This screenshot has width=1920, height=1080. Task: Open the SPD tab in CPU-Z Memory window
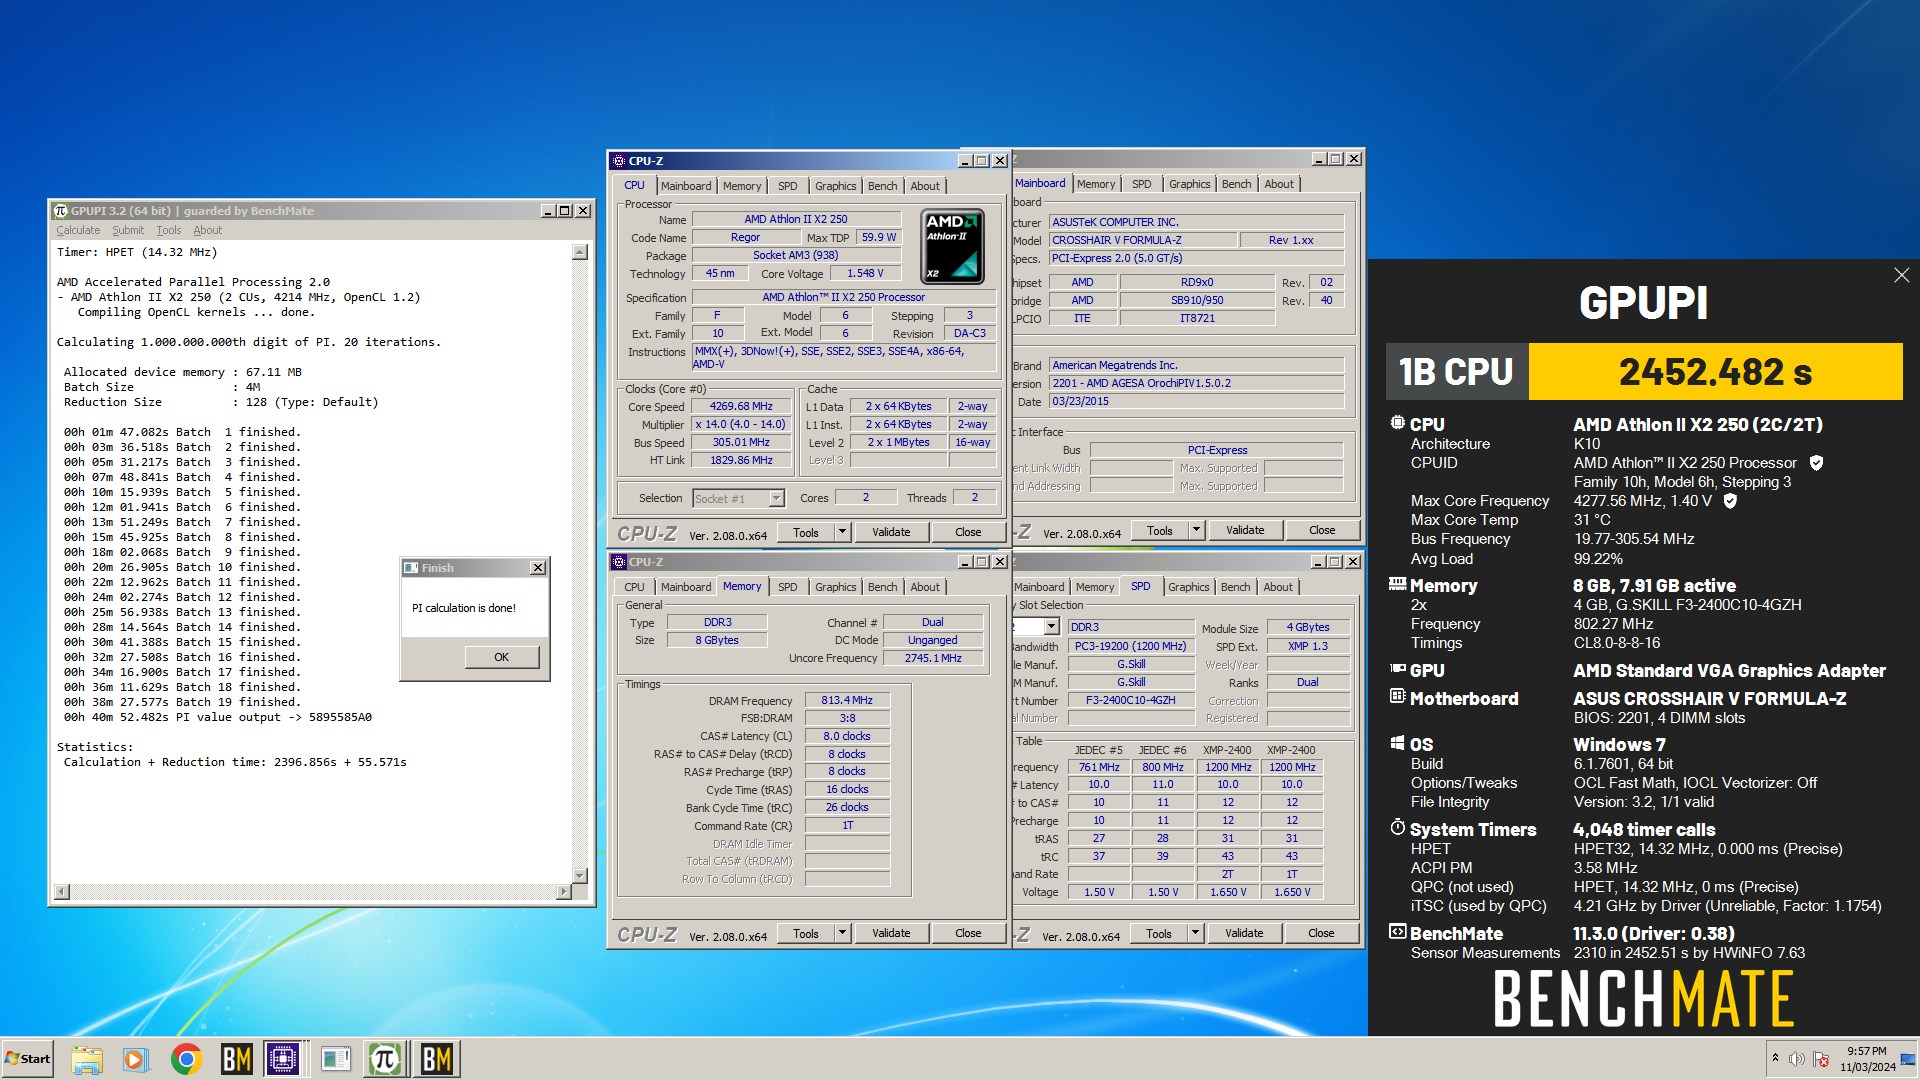point(787,587)
